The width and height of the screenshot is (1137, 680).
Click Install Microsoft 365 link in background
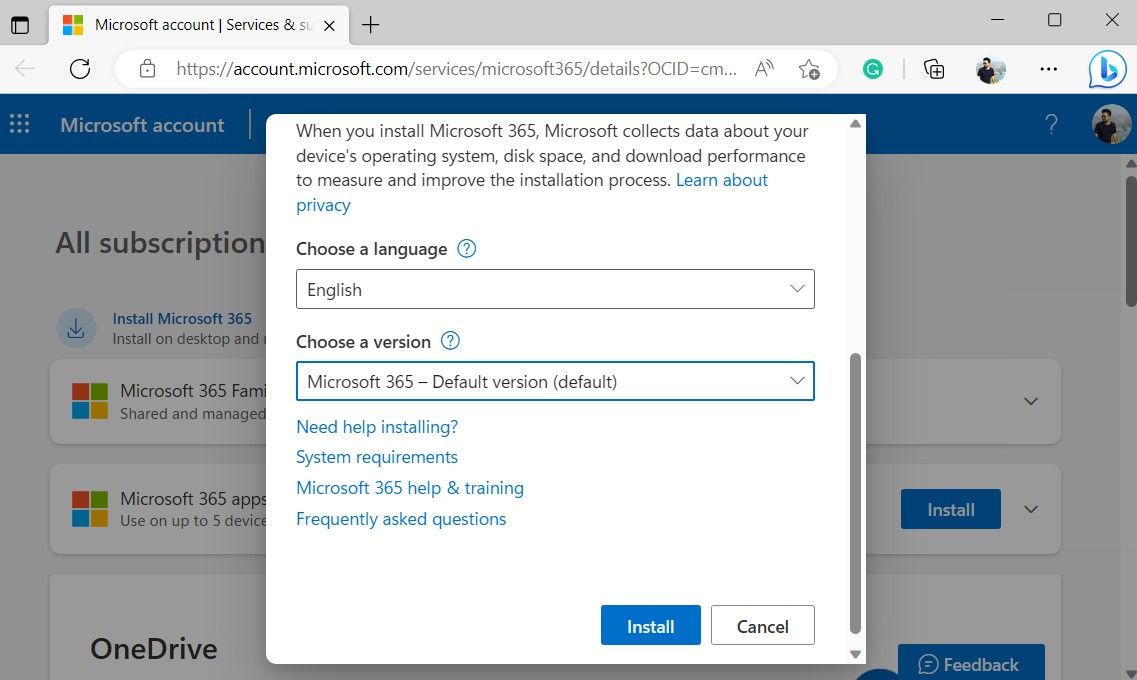click(182, 318)
